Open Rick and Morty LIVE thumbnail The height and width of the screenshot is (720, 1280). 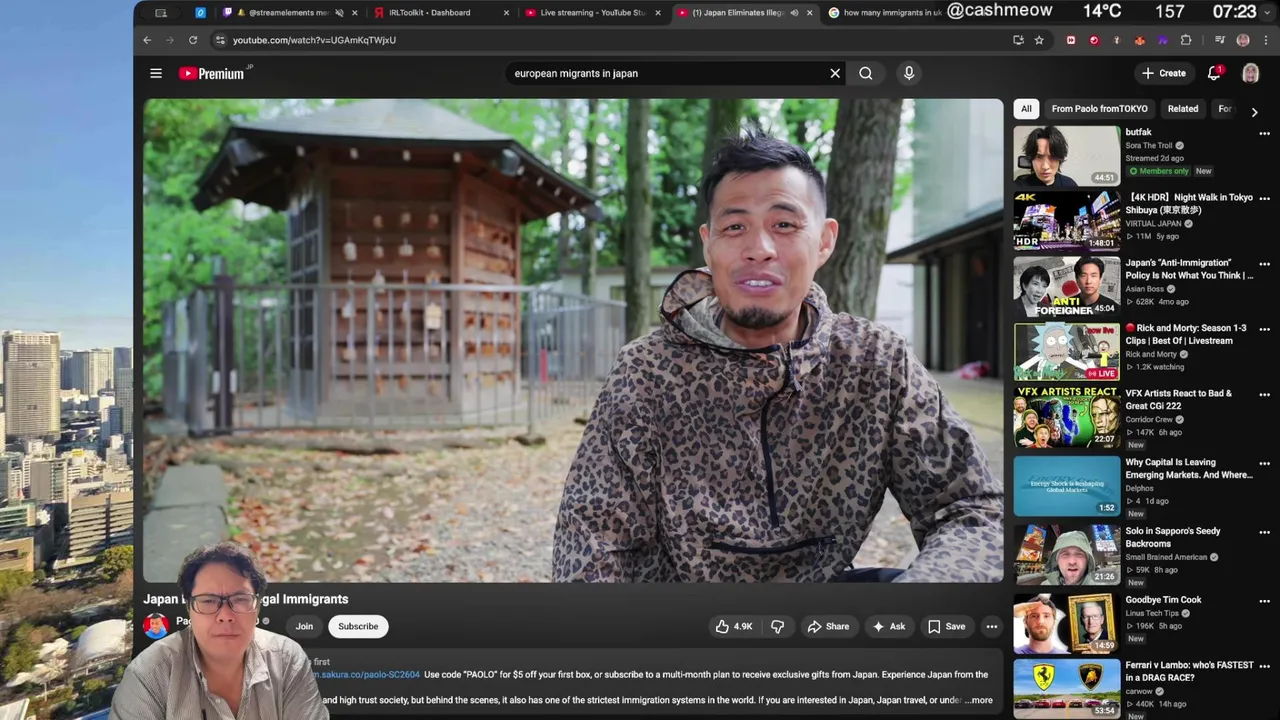[1067, 351]
